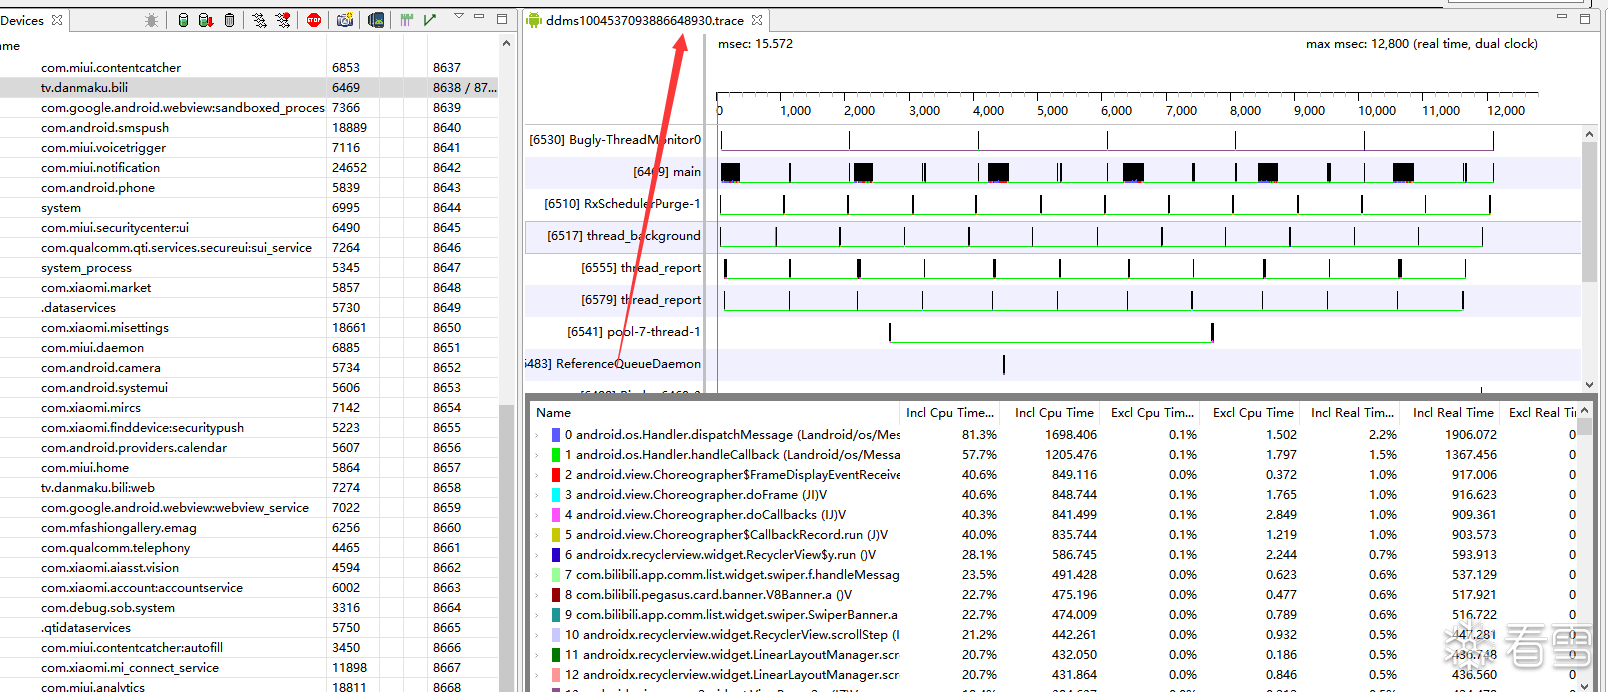Expand row 1 Handler.handleCallback
This screenshot has height=692, width=1608.
[x=538, y=455]
